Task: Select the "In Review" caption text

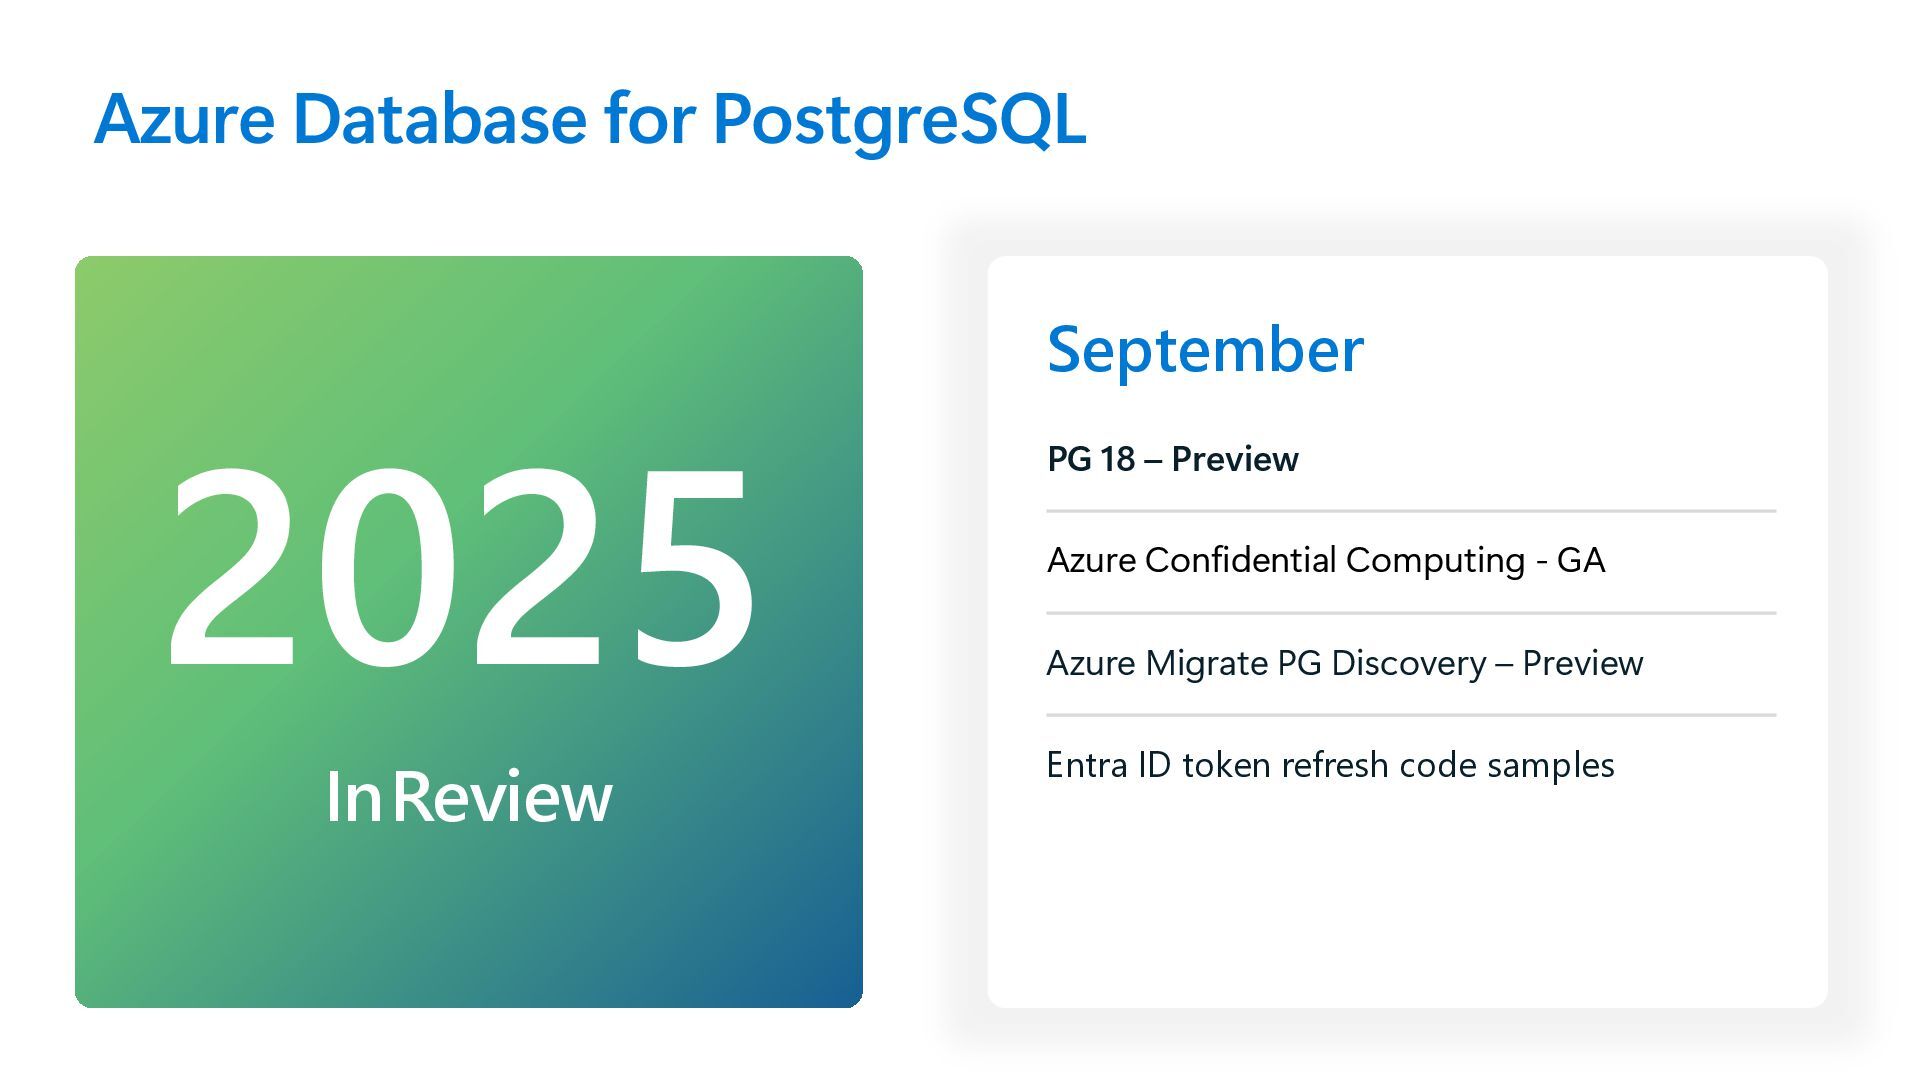Action: [468, 797]
